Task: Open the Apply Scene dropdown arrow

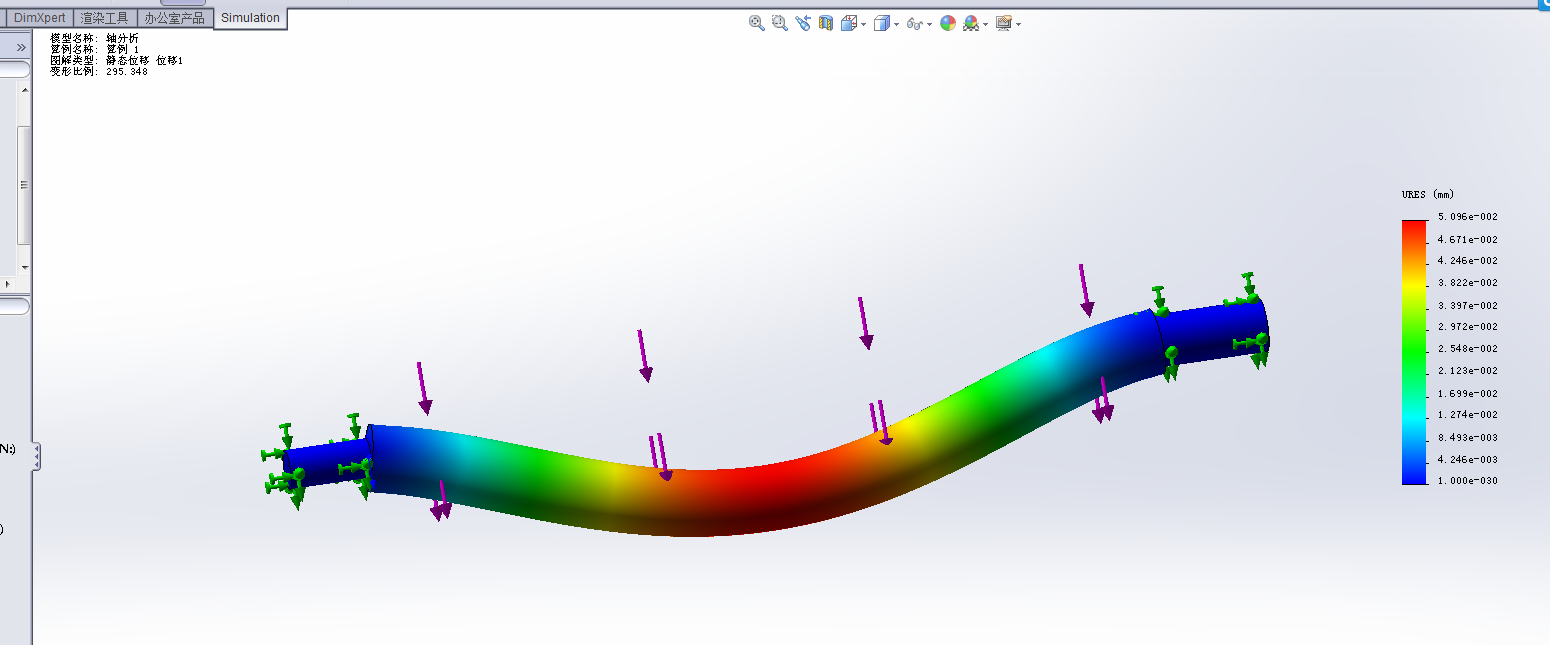Action: click(986, 24)
